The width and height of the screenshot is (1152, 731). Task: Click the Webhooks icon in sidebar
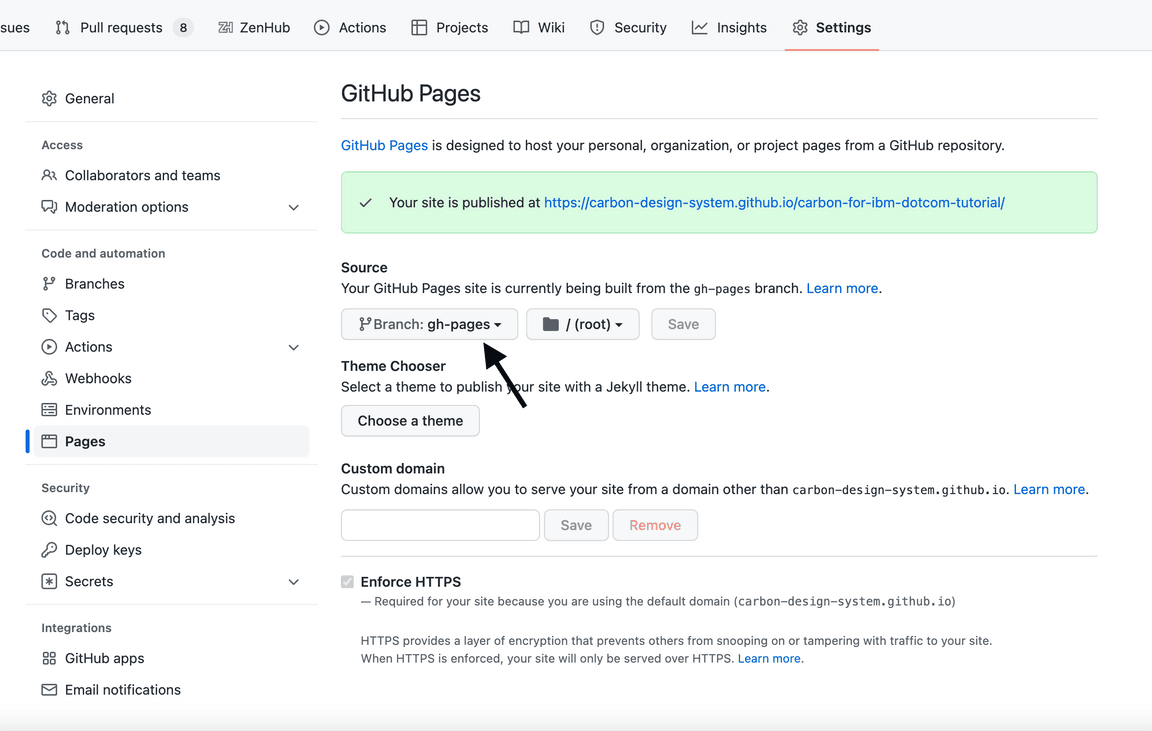[49, 378]
